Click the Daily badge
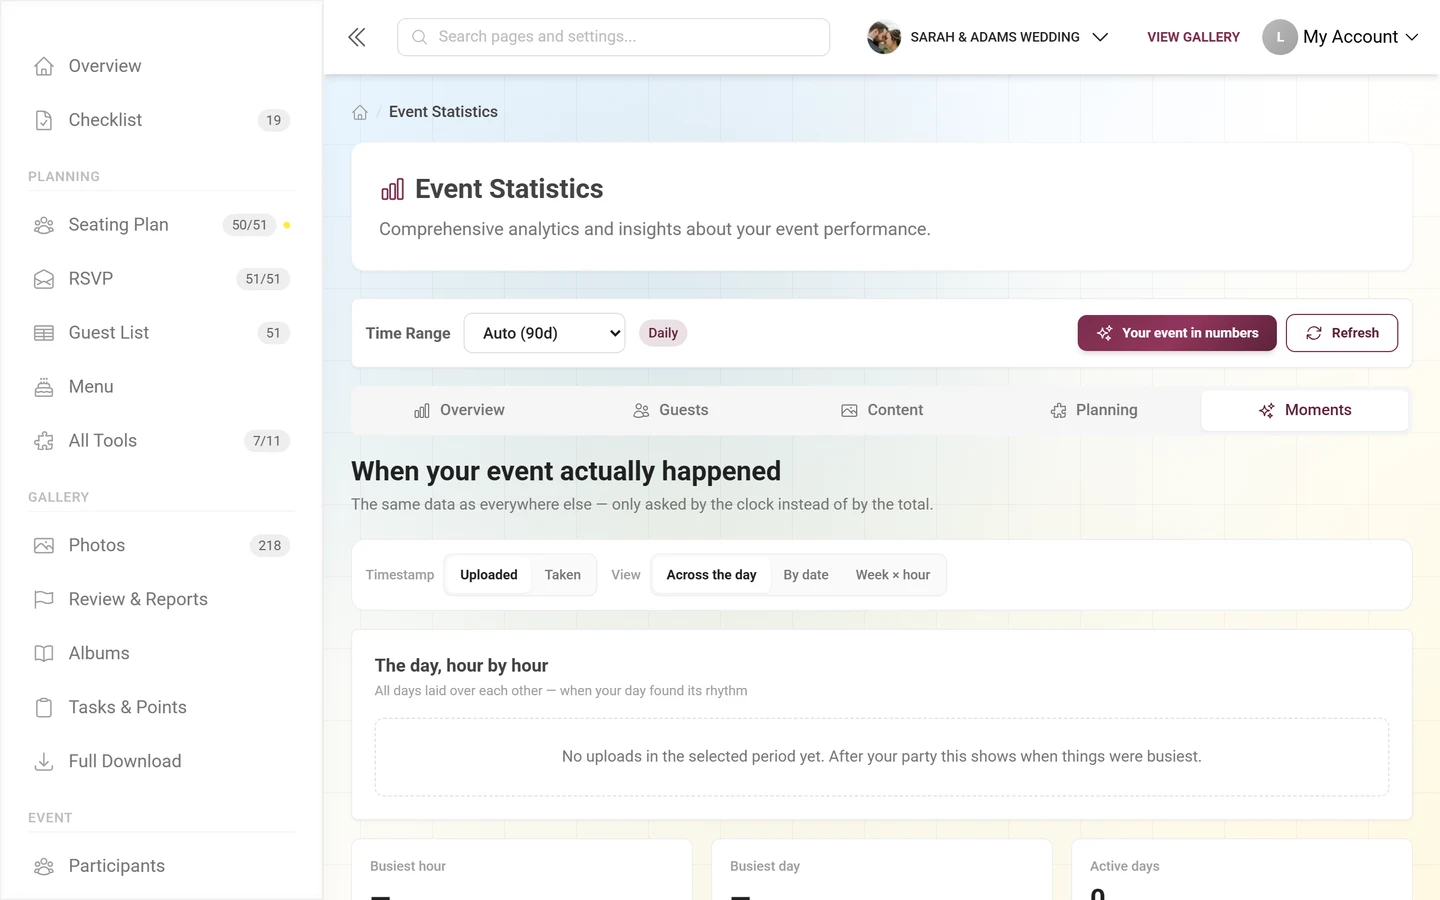 663,333
